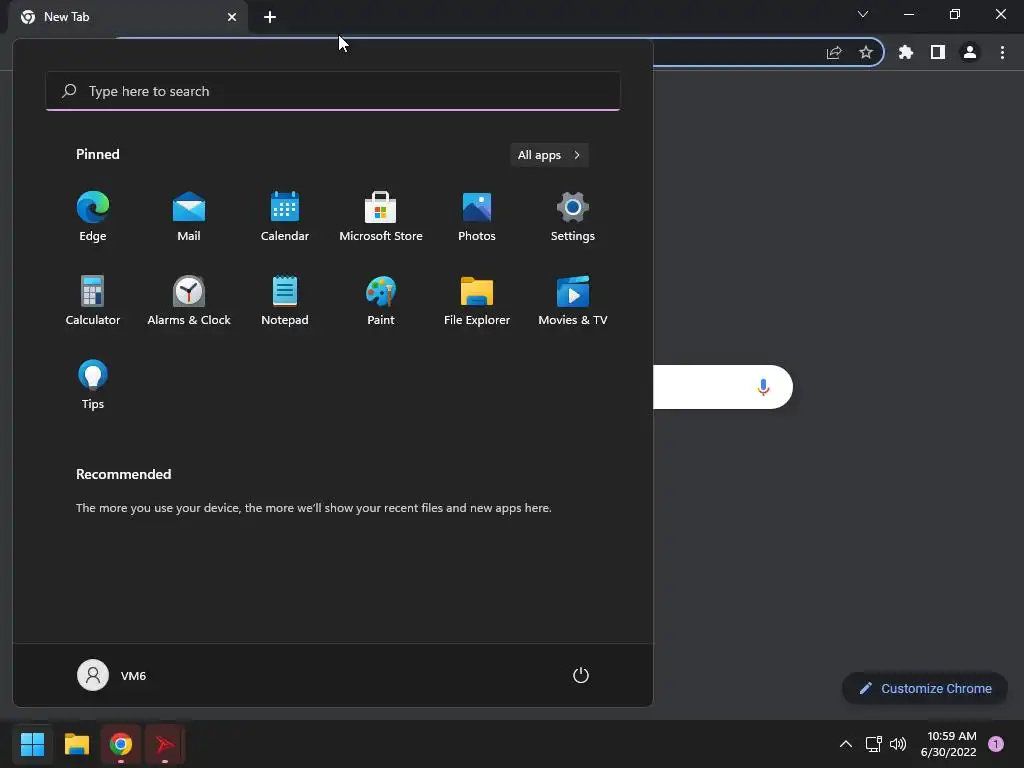Screen dimensions: 1024x768
Task: Open File Explorer from pinned apps
Action: (477, 300)
